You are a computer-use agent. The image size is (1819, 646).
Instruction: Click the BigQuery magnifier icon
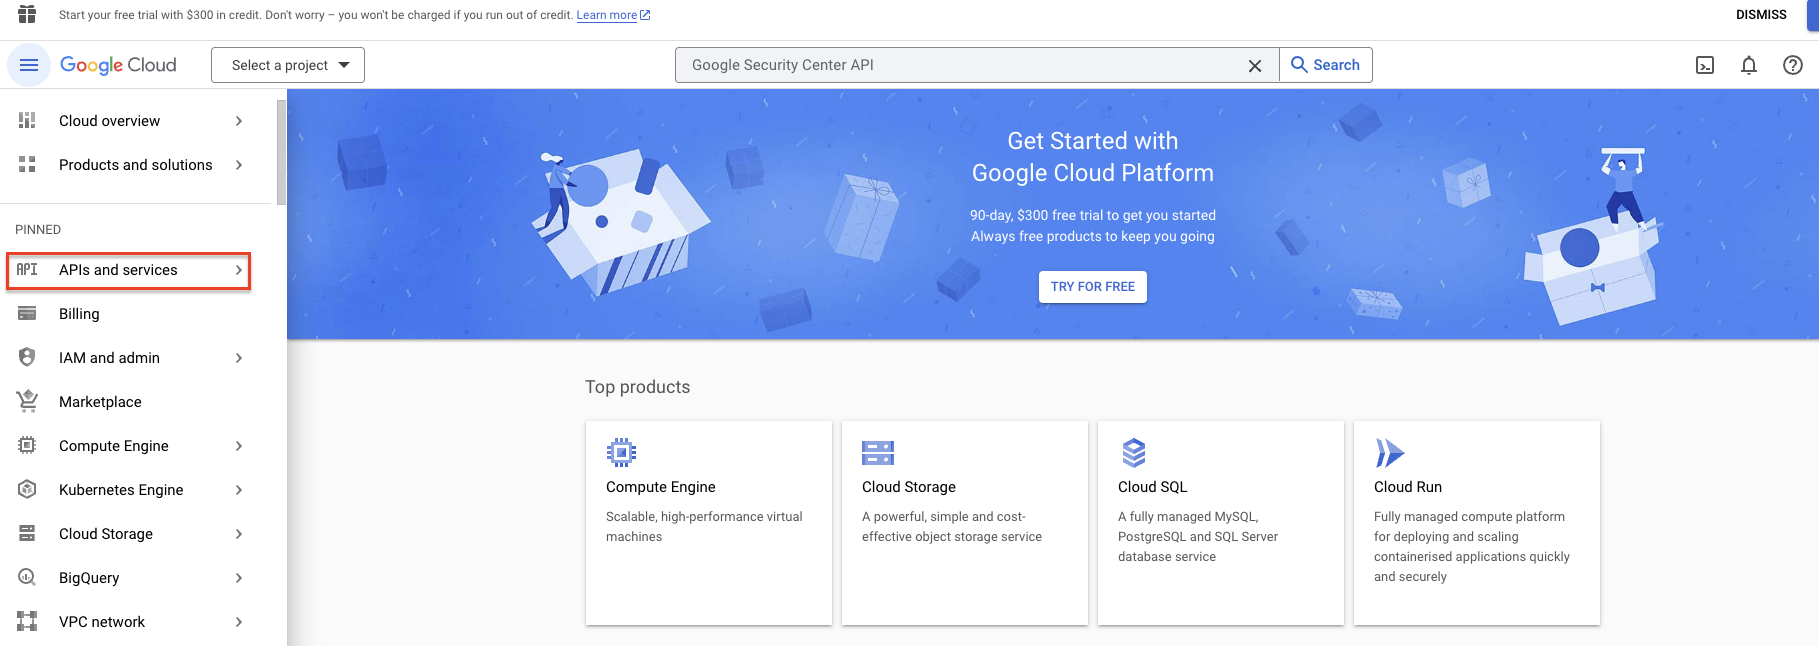[x=27, y=578]
